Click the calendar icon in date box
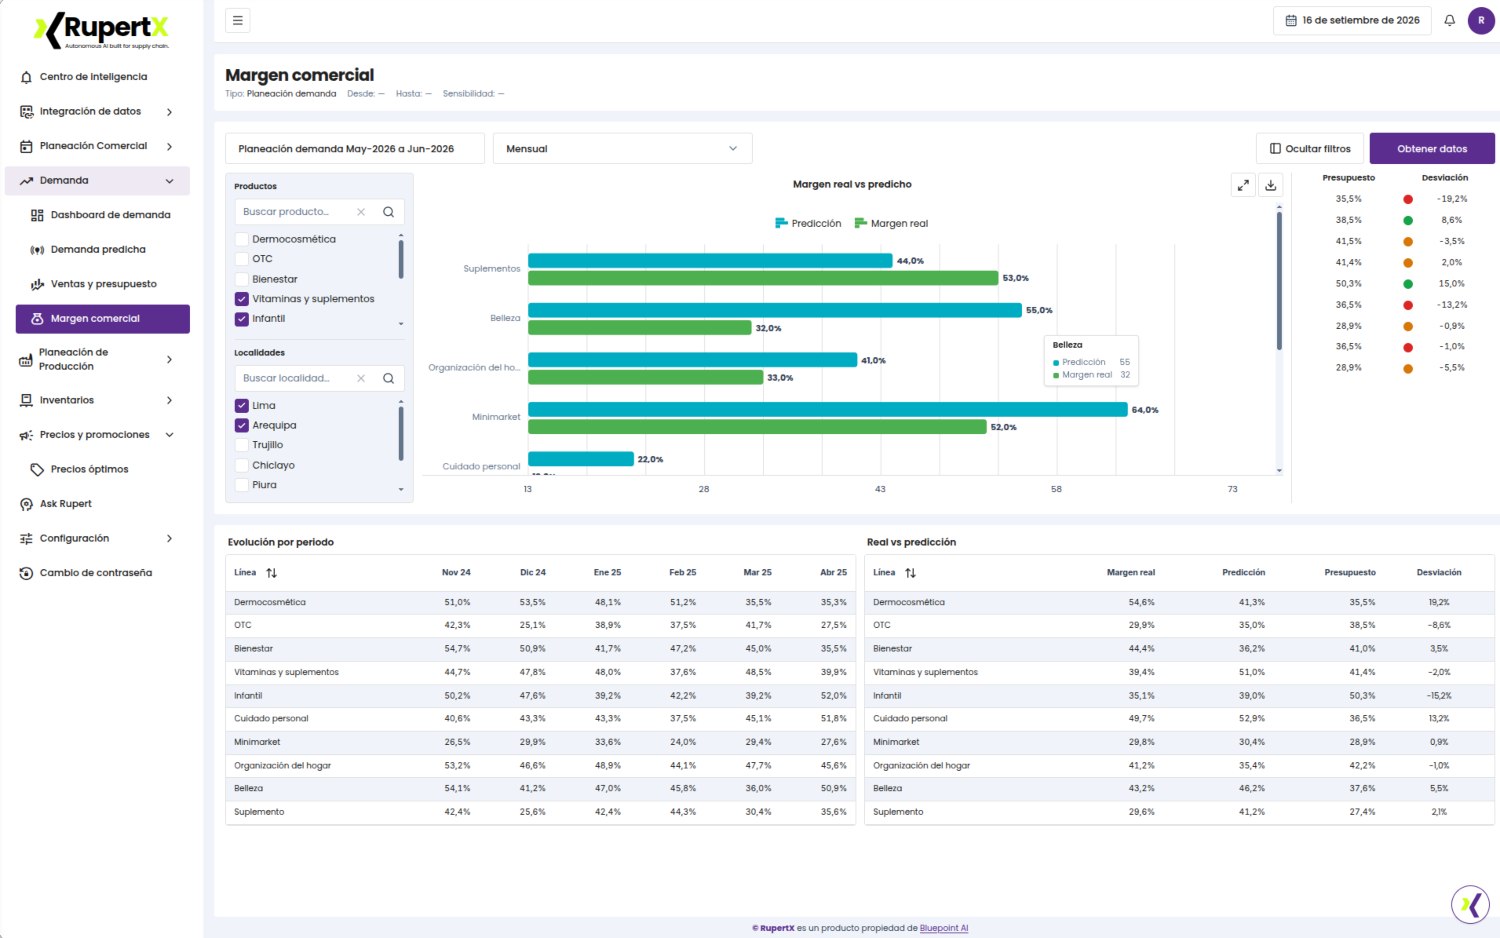1500x938 pixels. [1291, 20]
